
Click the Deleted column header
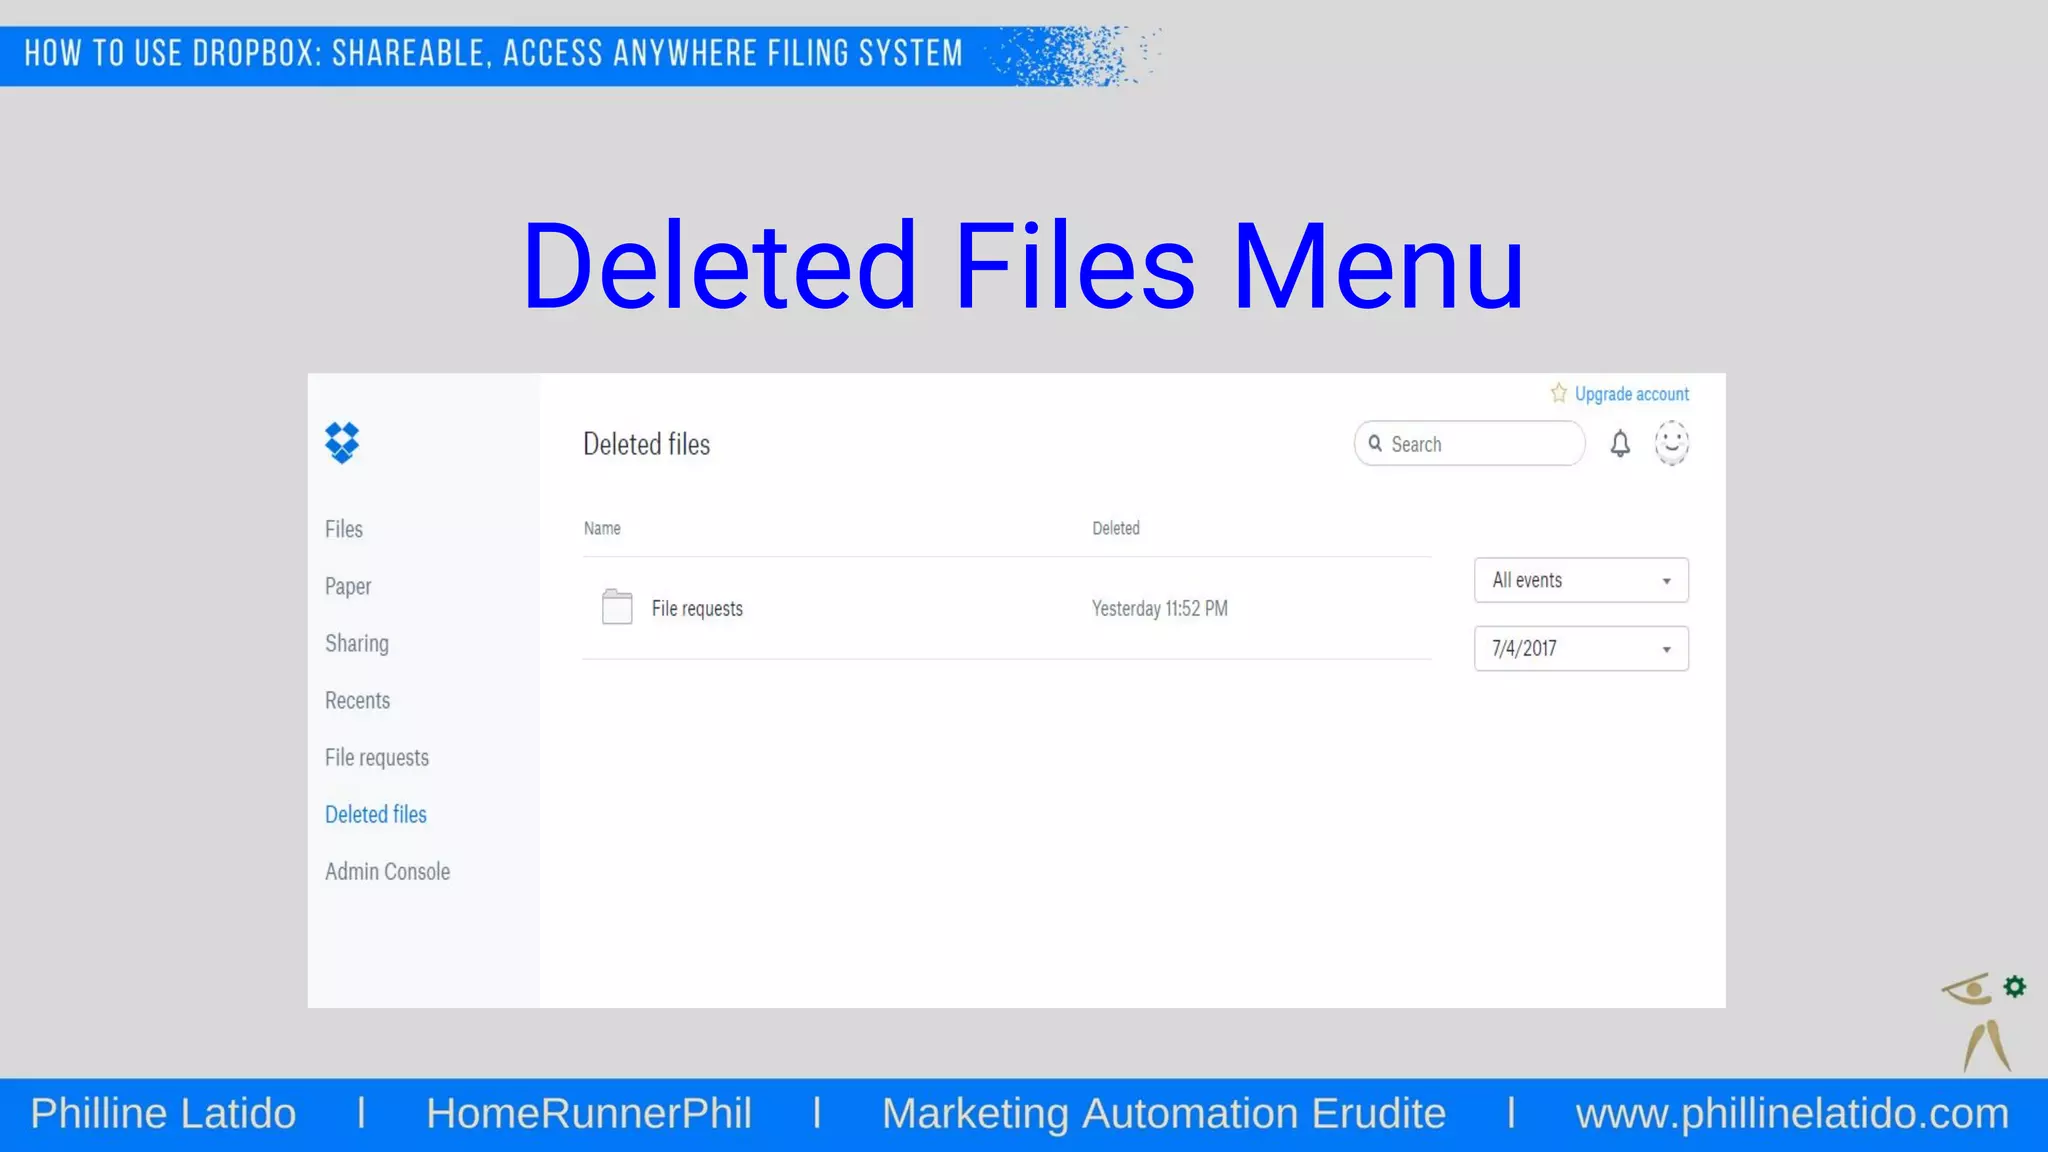coord(1116,528)
